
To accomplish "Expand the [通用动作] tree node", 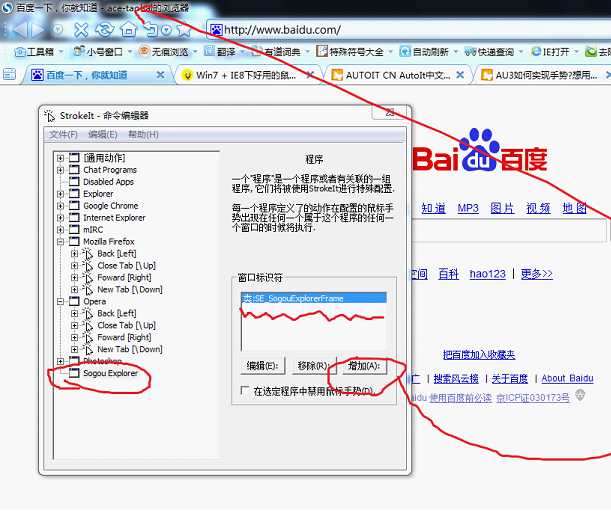I will (60, 158).
